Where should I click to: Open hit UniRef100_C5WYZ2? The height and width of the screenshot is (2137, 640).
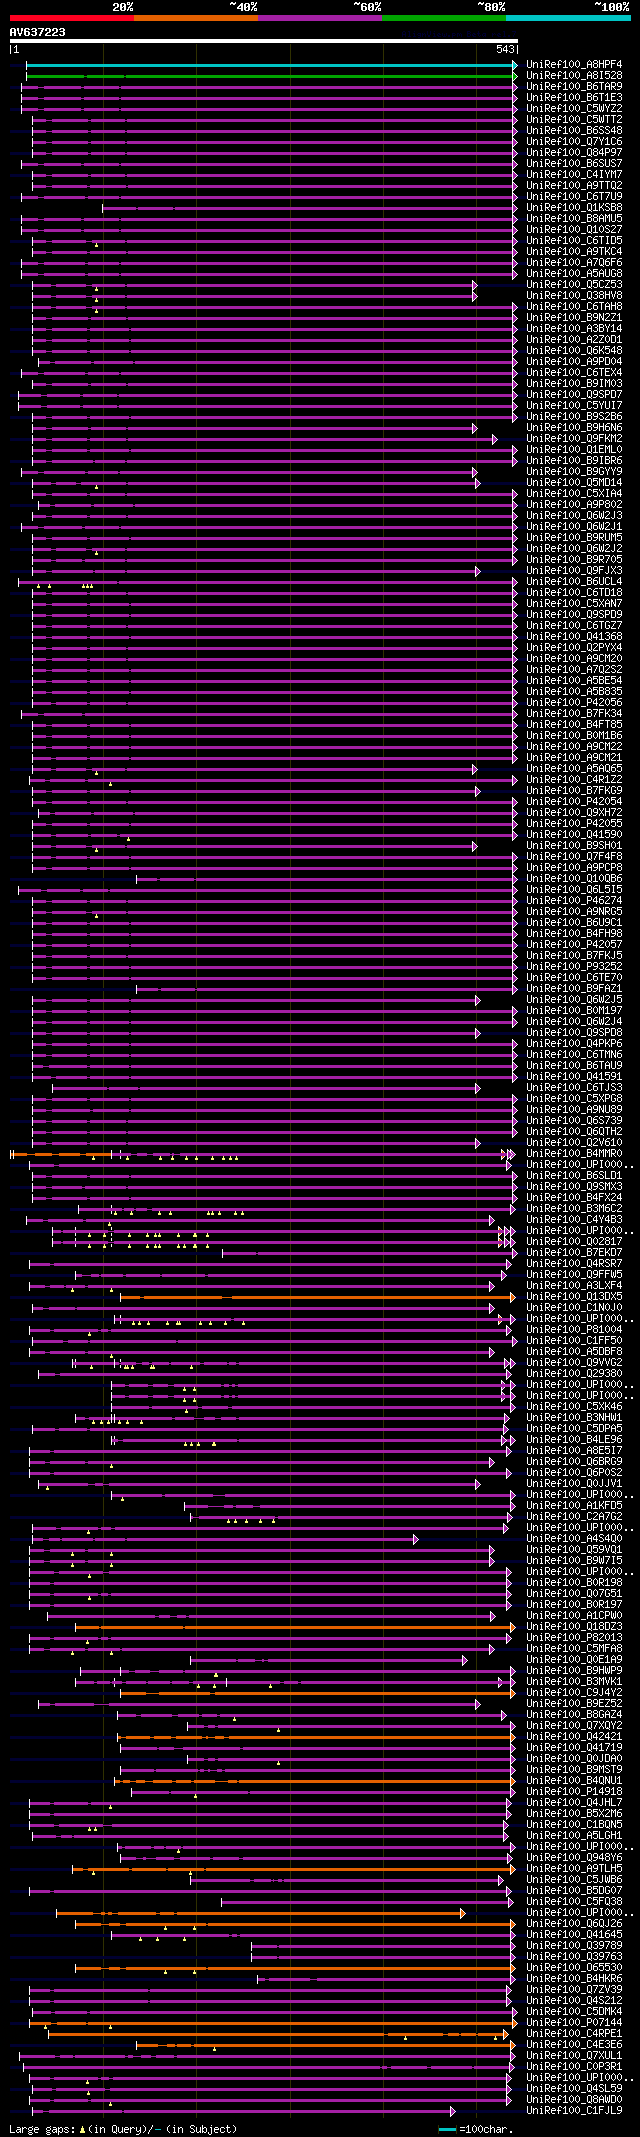click(574, 109)
